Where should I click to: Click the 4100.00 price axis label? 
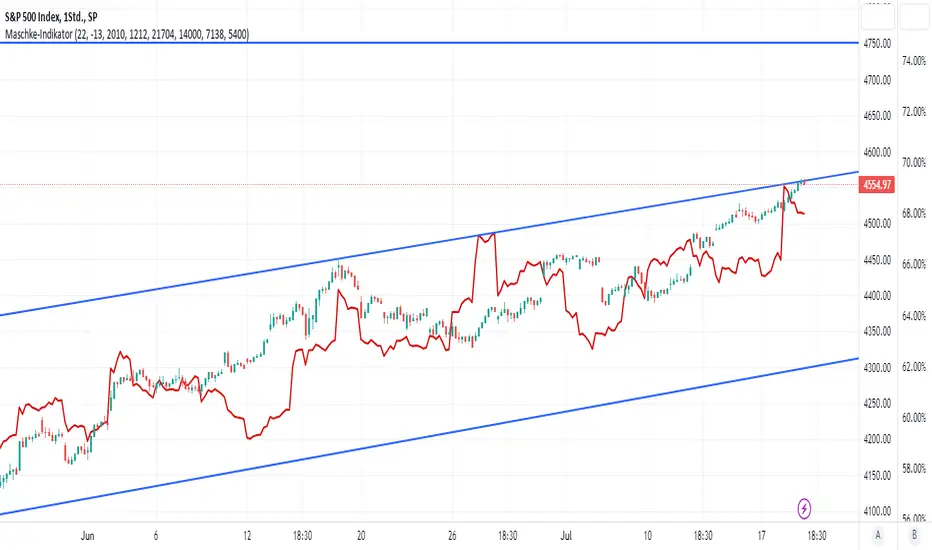pyautogui.click(x=877, y=511)
